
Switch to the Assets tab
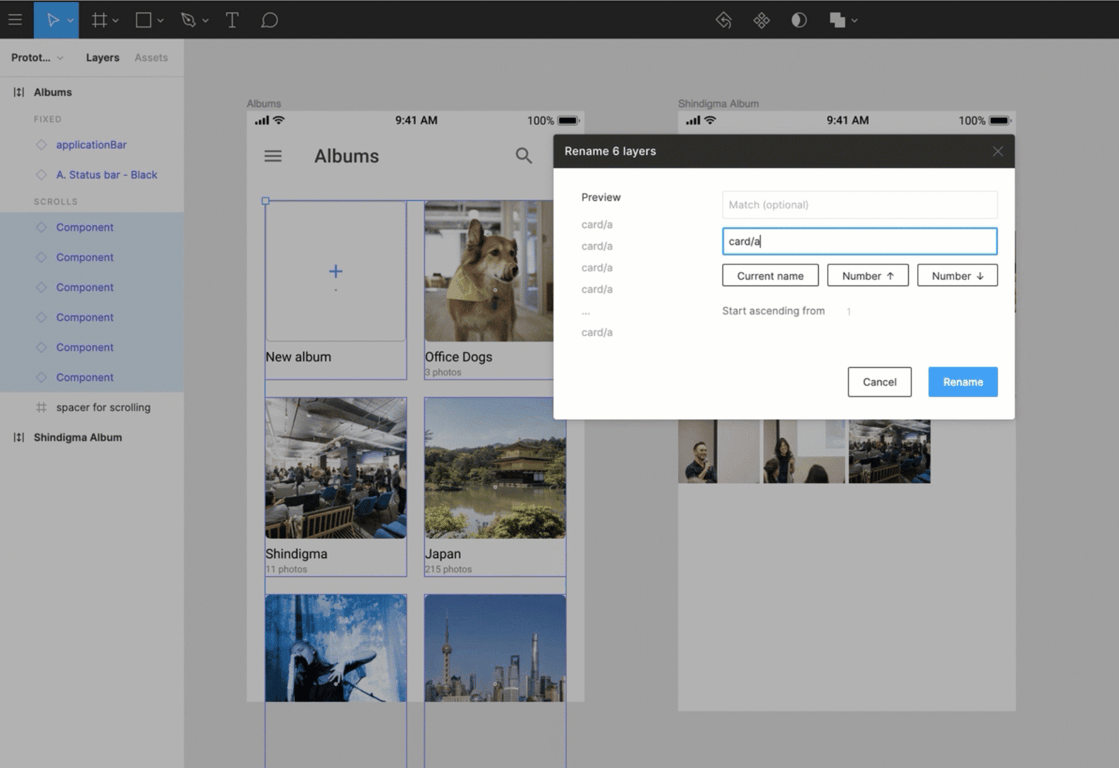[151, 58]
